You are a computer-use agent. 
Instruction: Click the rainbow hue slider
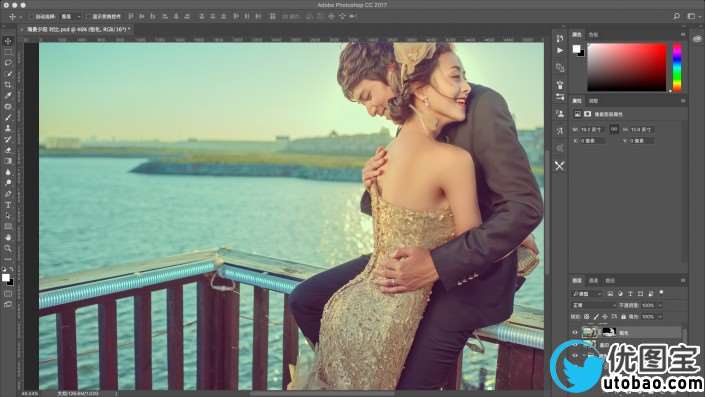pyautogui.click(x=677, y=67)
